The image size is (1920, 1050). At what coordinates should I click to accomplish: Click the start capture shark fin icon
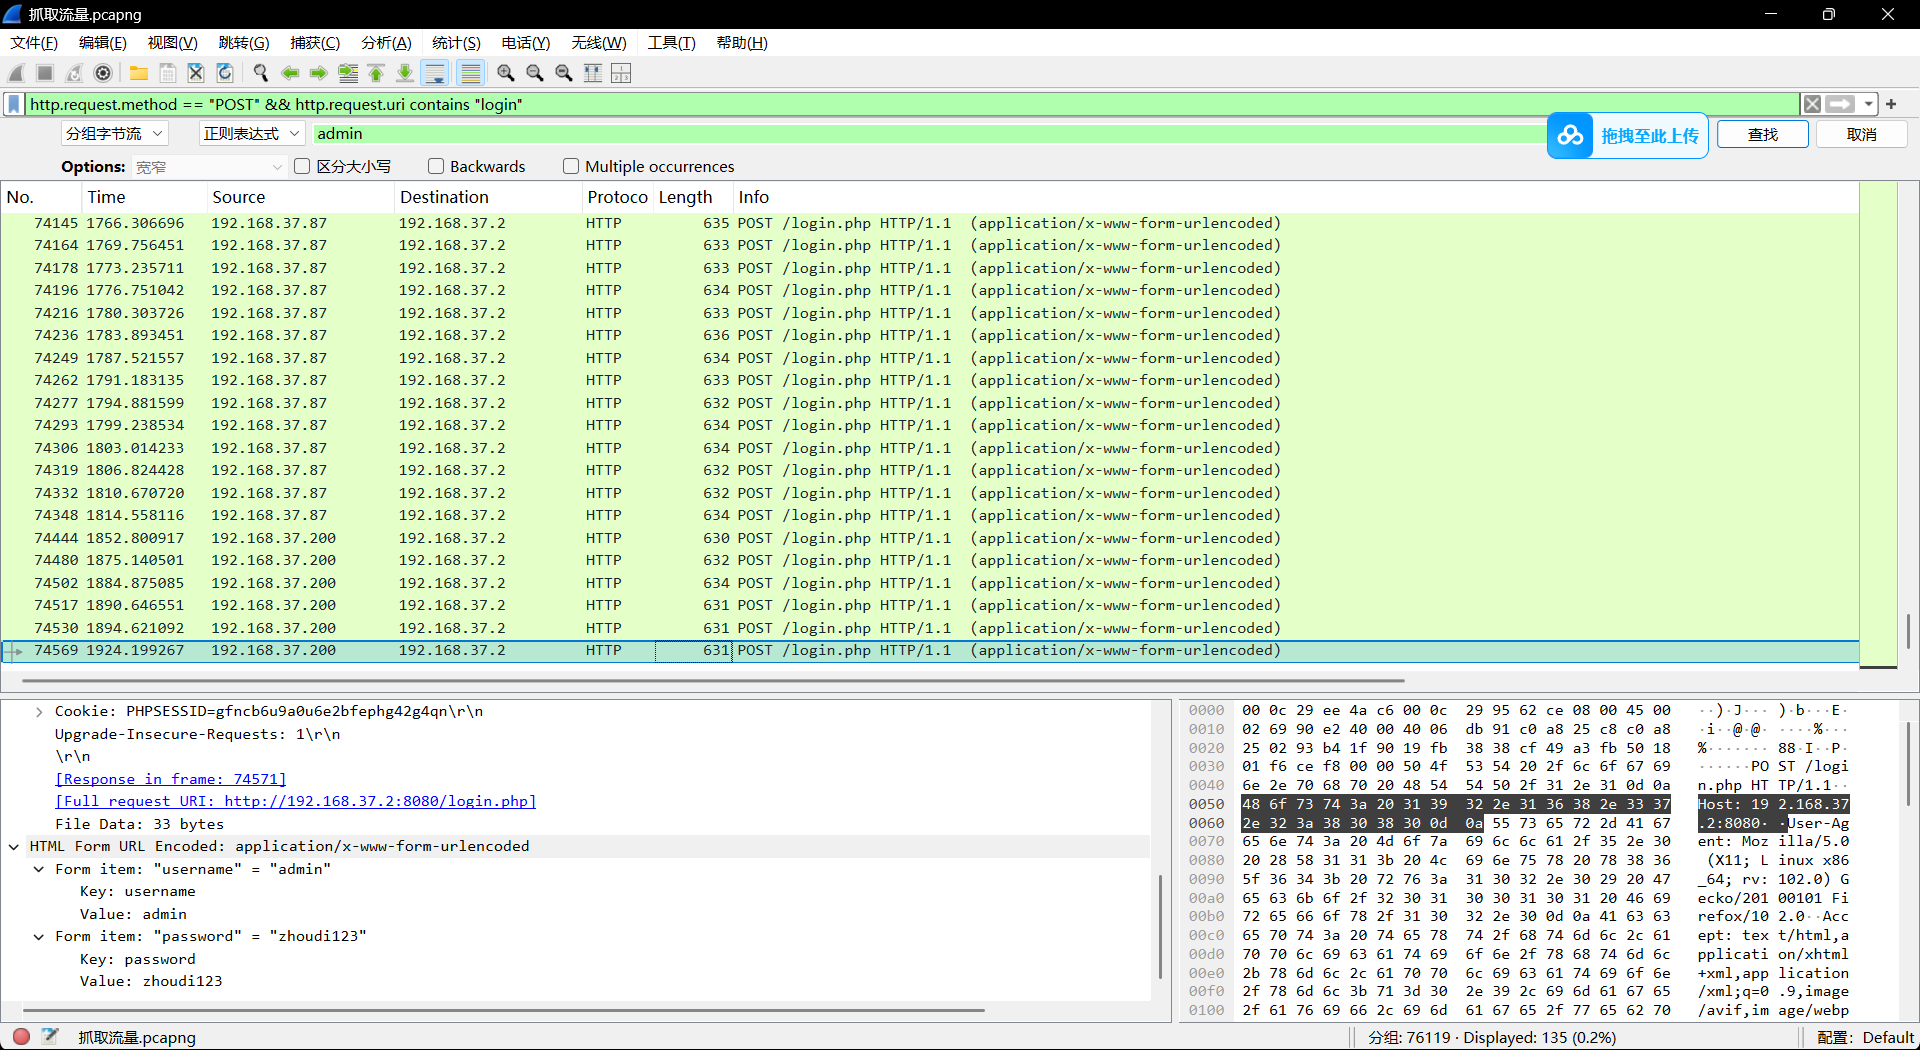tap(16, 73)
